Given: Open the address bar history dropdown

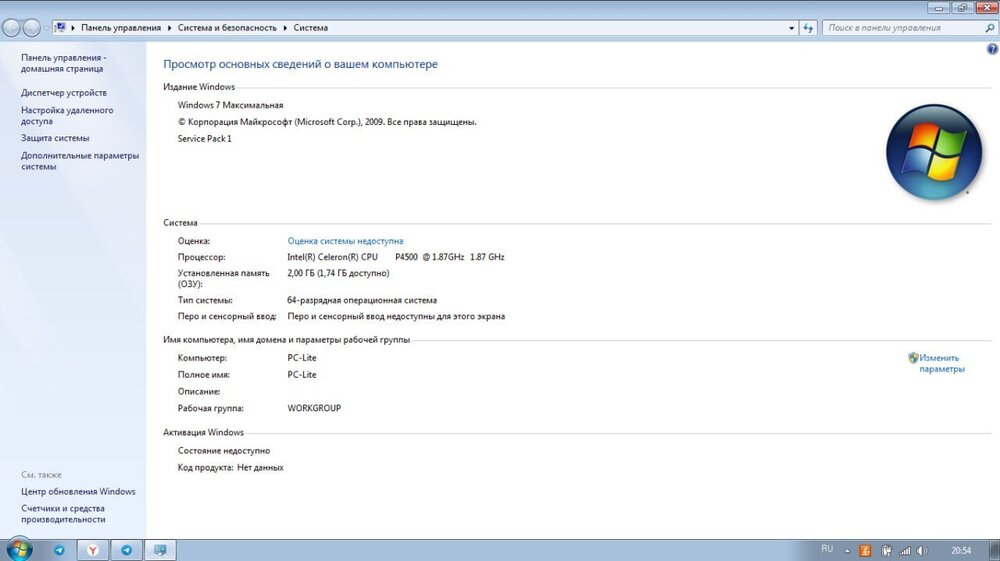Looking at the screenshot, I should (x=791, y=28).
